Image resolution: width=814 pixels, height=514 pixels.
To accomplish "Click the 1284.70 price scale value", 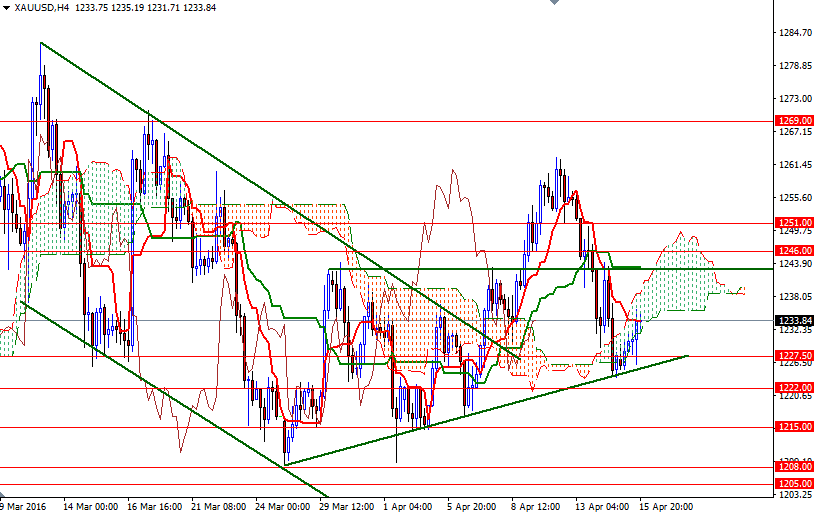I will click(795, 33).
